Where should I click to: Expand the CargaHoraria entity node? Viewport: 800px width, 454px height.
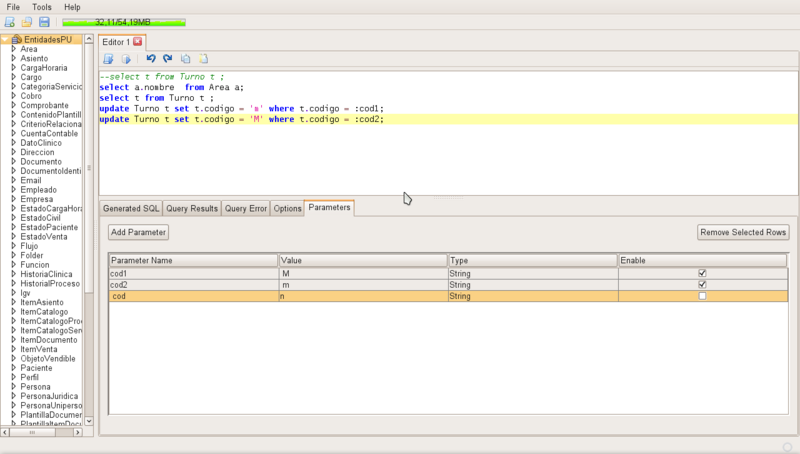(14, 68)
